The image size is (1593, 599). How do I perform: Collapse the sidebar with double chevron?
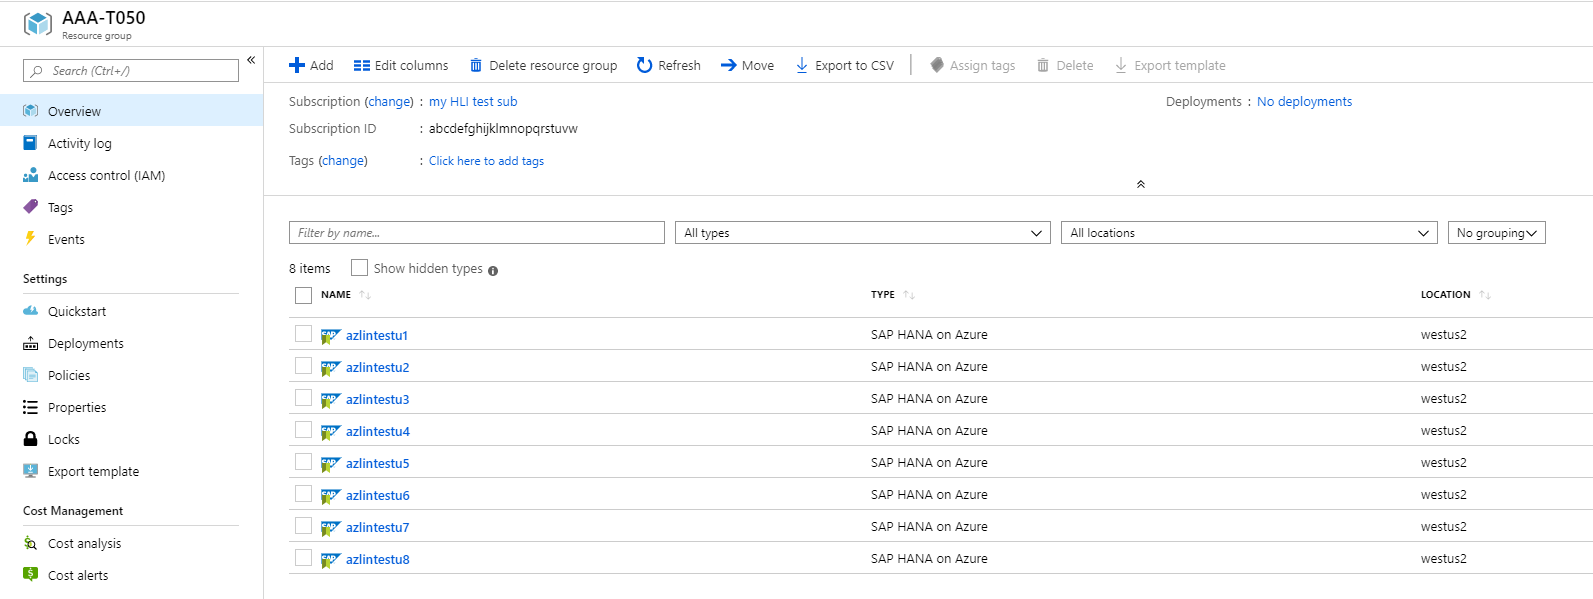[251, 60]
